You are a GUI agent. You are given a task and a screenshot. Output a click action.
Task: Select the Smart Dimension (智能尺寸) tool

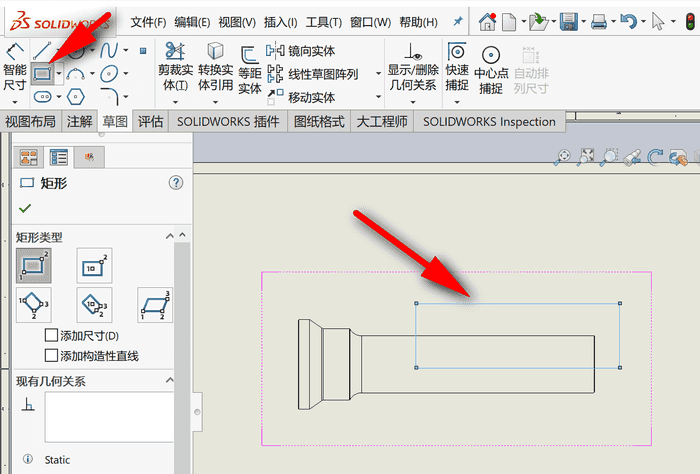pos(15,67)
